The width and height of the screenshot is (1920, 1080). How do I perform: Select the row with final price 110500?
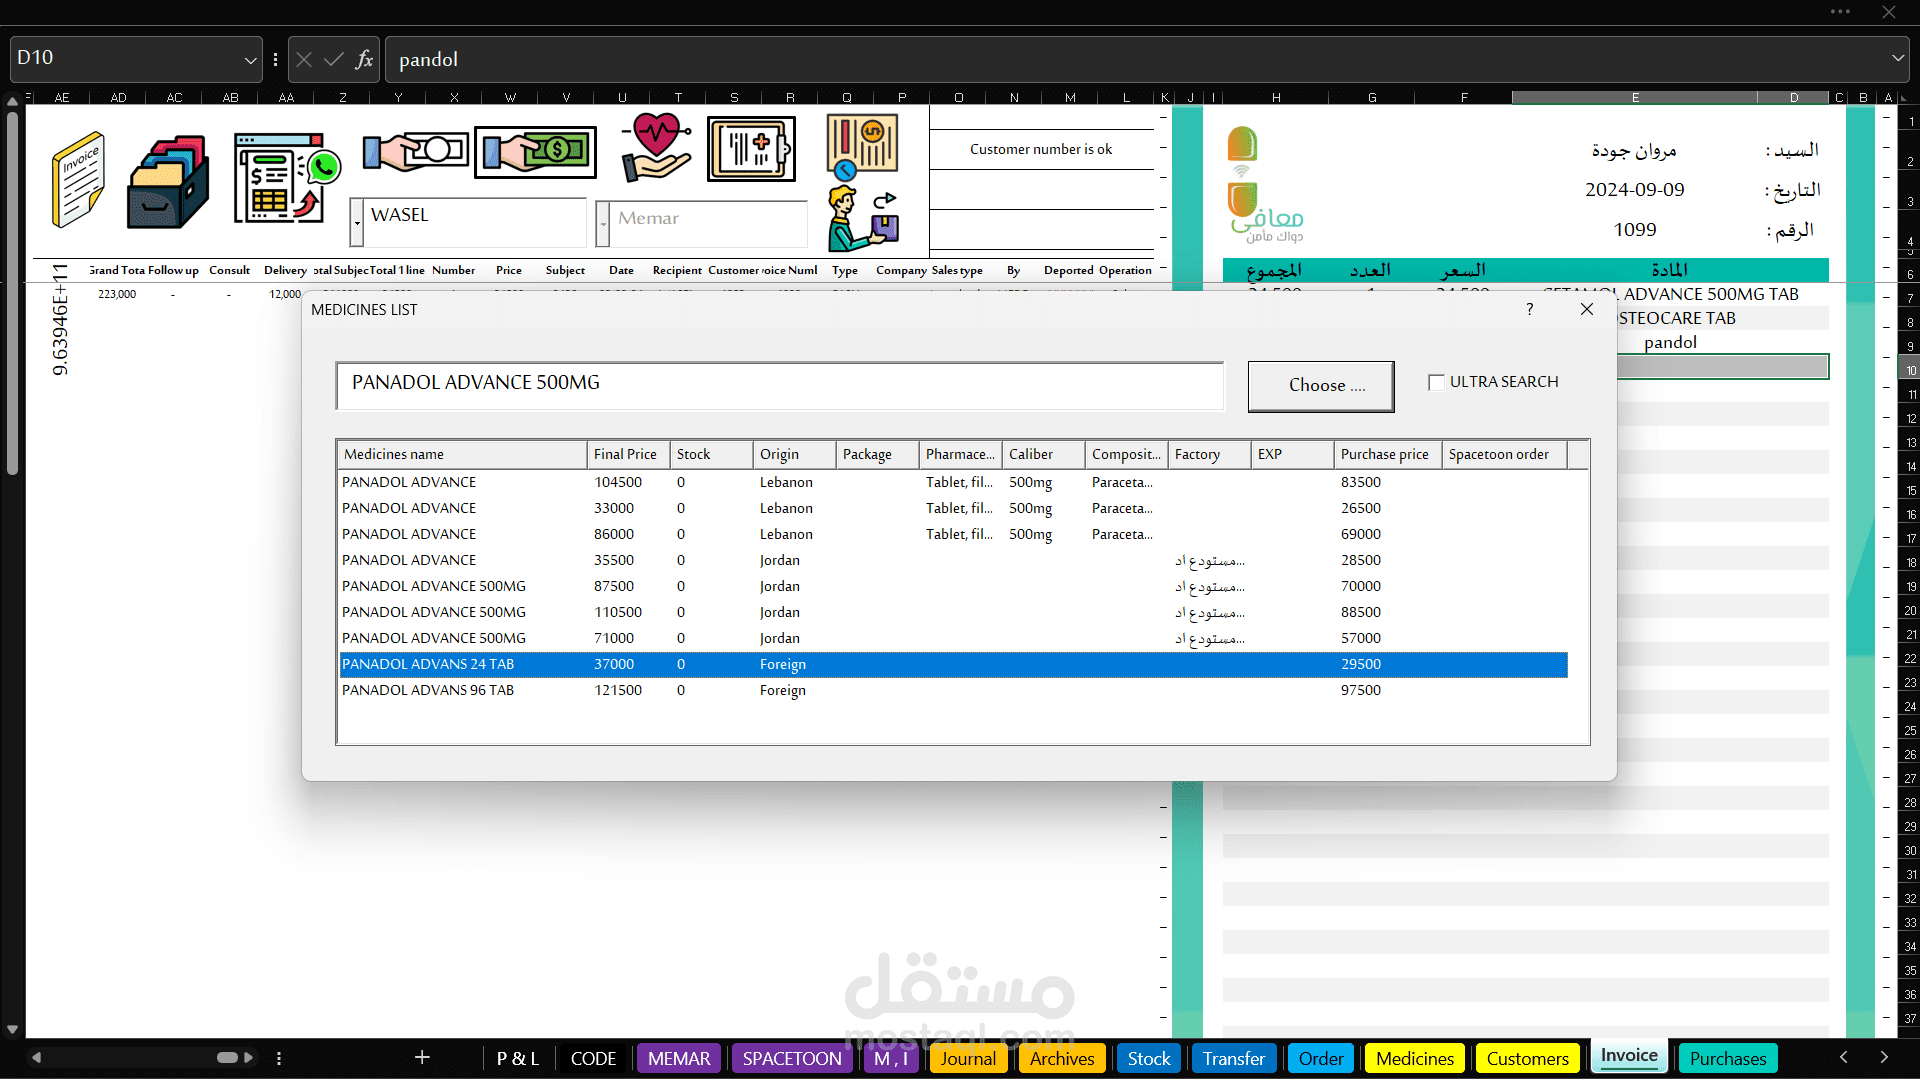coord(953,612)
